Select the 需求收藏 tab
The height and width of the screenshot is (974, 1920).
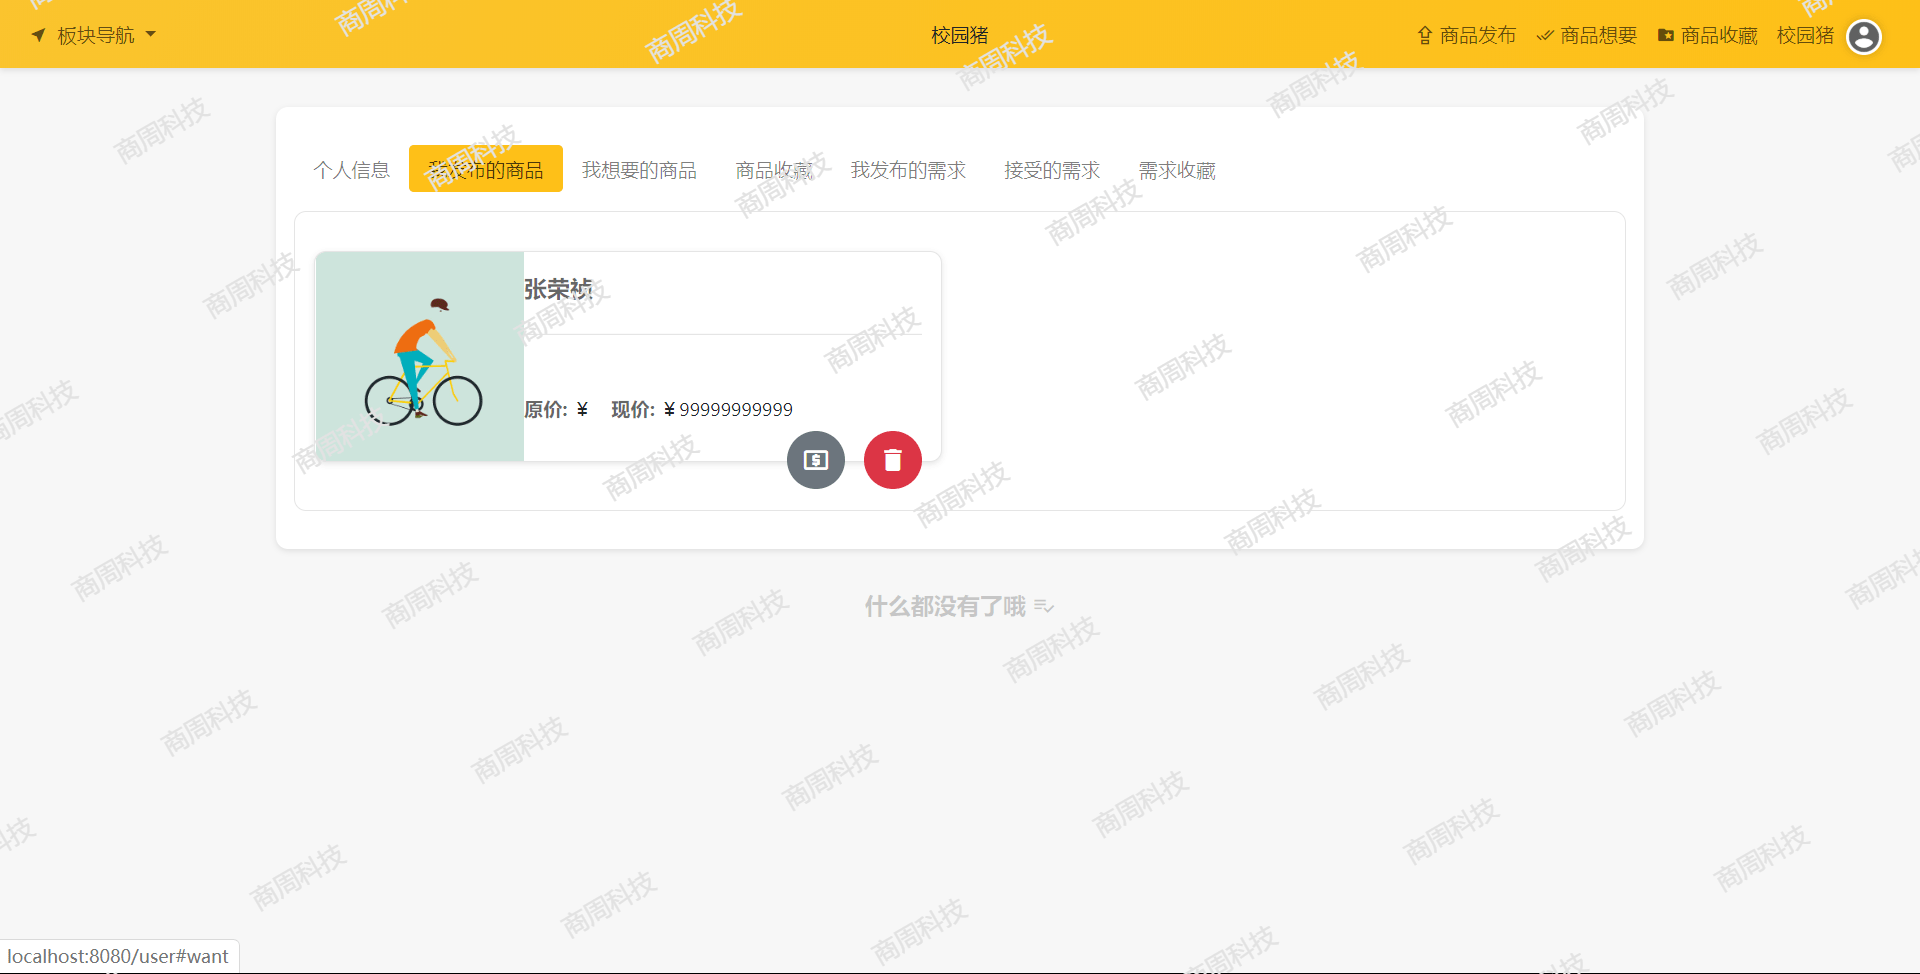(1177, 170)
